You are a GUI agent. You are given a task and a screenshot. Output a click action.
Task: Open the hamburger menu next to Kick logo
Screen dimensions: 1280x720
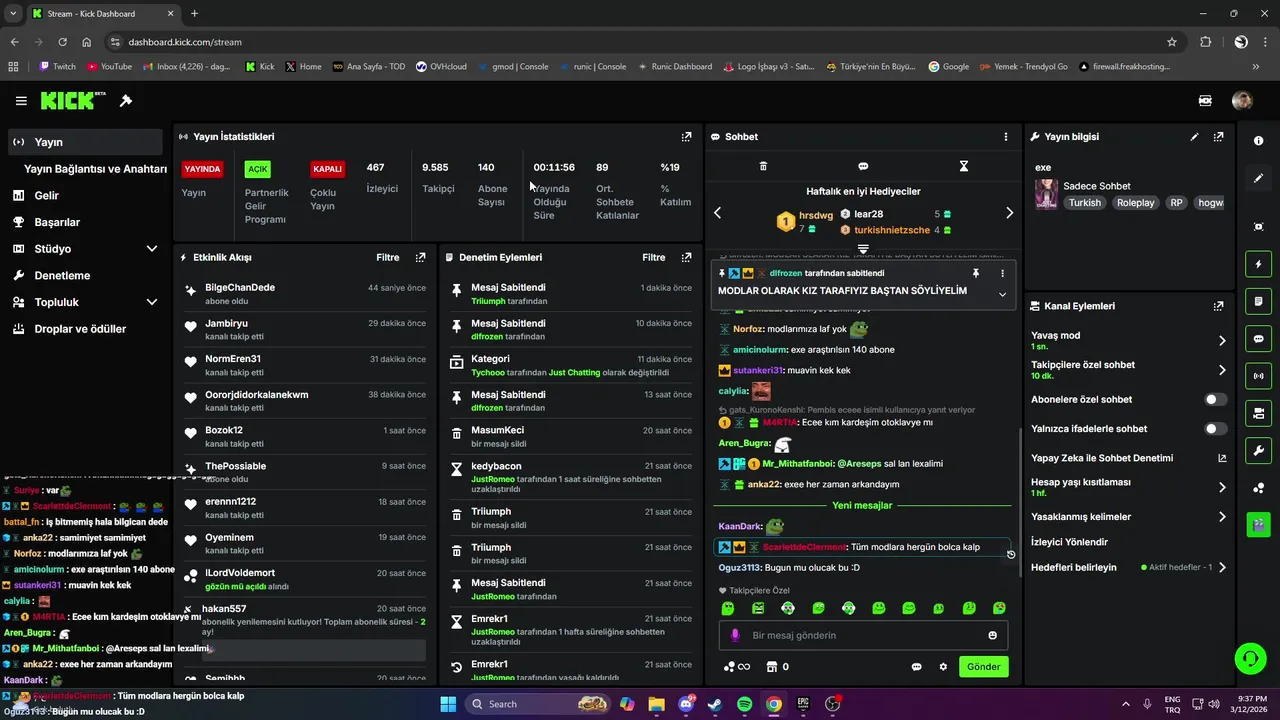(21, 101)
